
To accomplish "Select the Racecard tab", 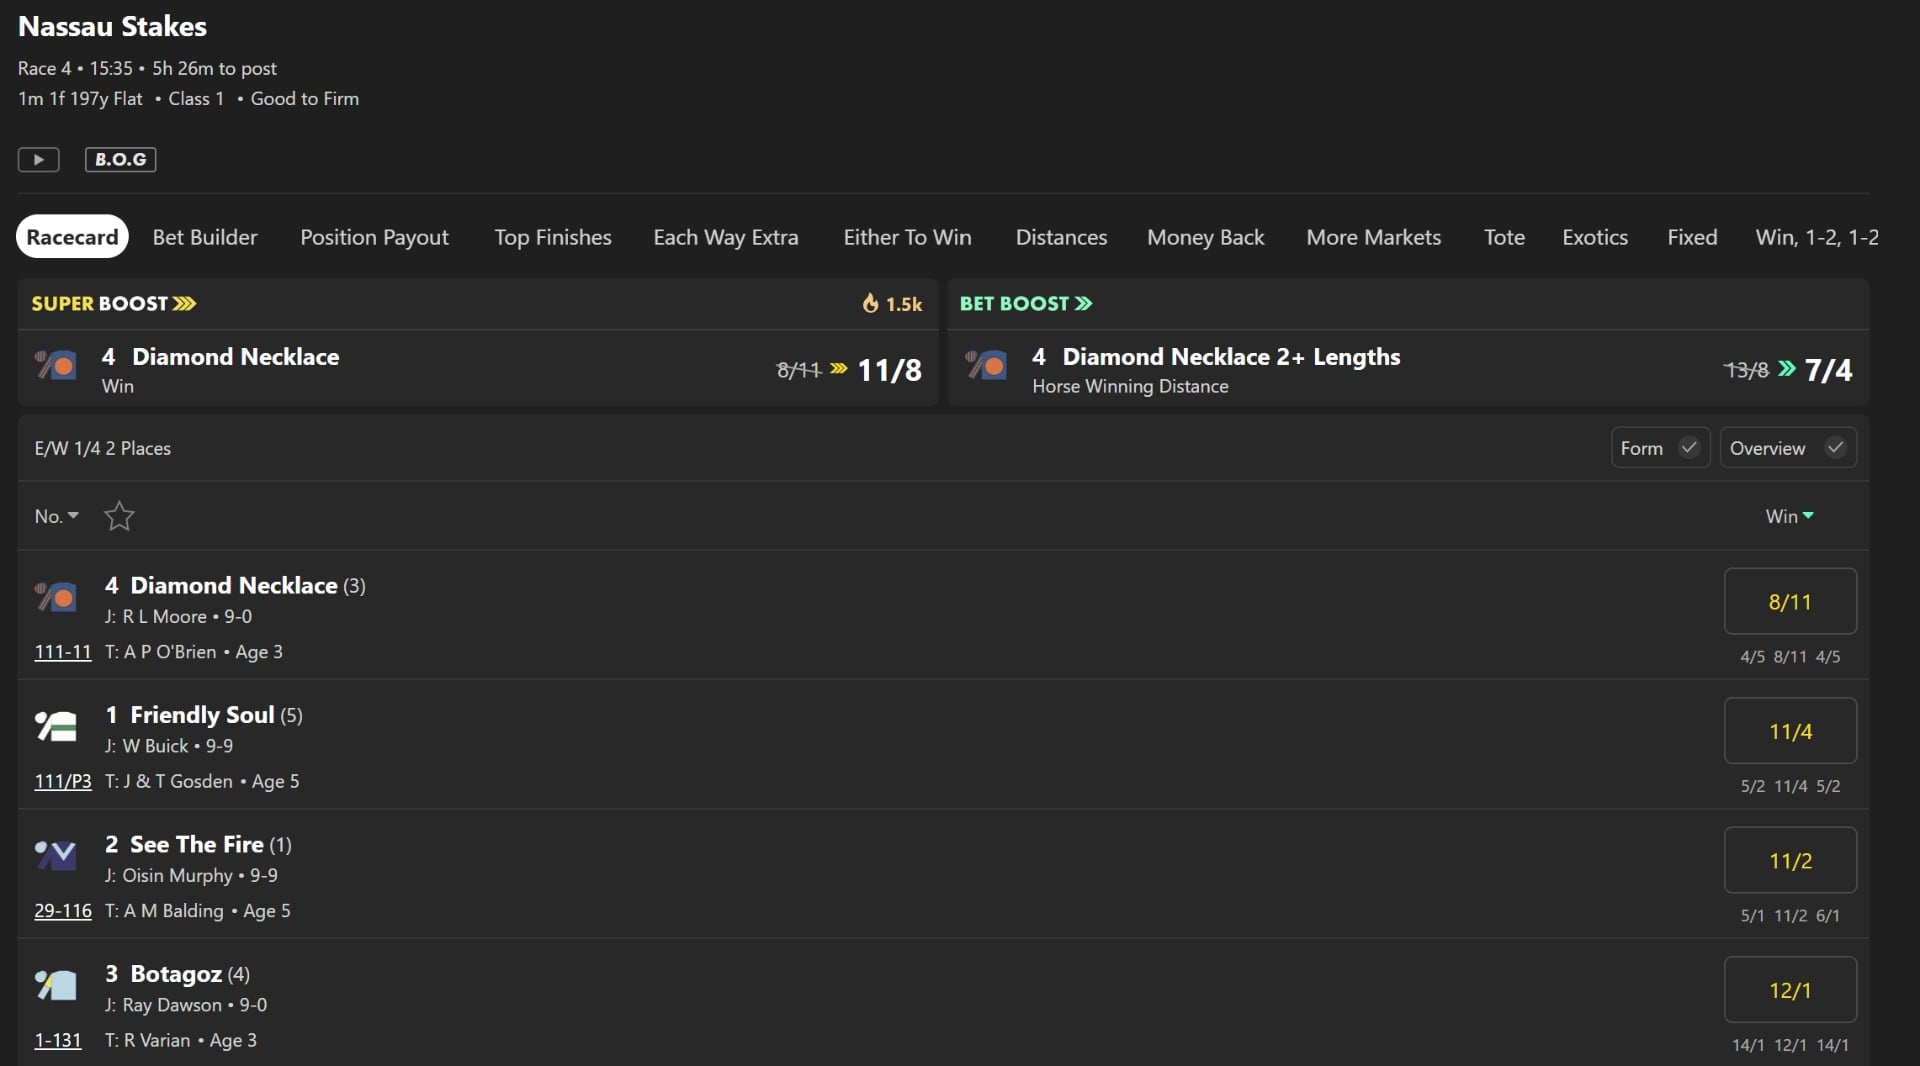I will (72, 237).
